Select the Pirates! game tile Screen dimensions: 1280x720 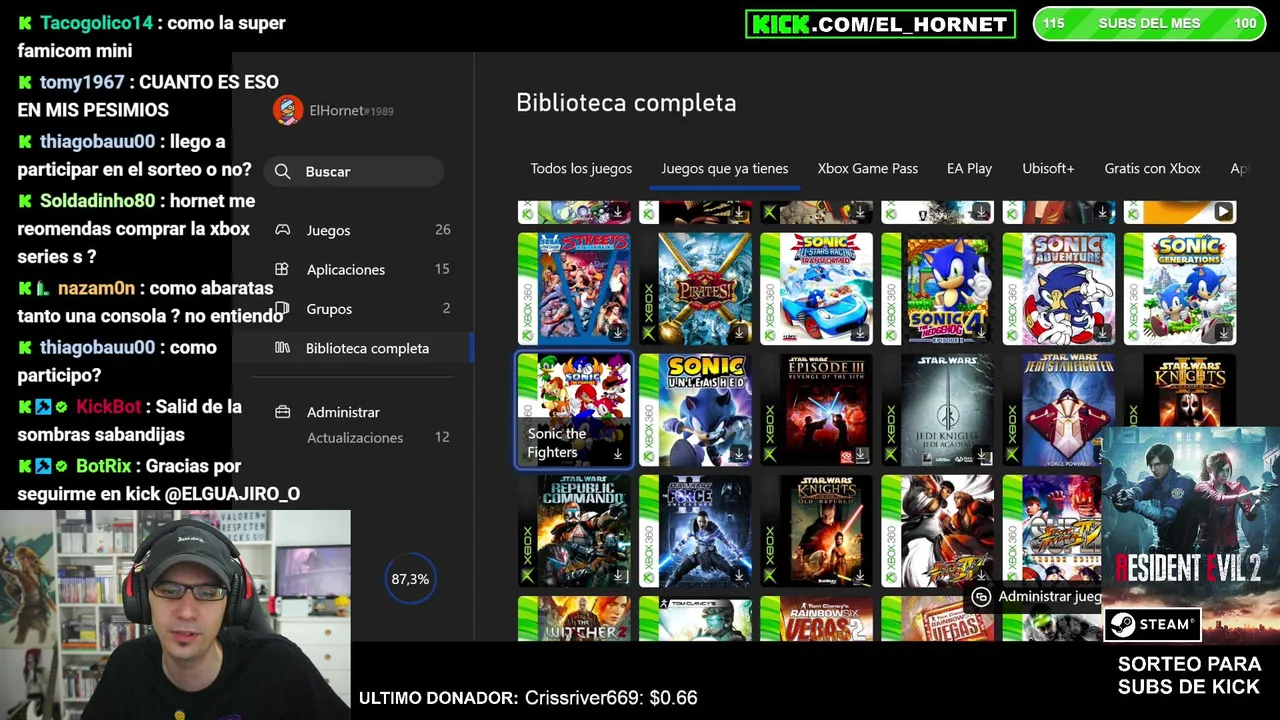695,289
